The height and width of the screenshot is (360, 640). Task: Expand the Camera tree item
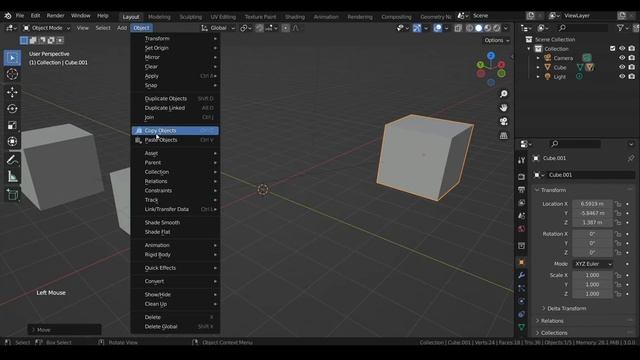click(x=538, y=58)
